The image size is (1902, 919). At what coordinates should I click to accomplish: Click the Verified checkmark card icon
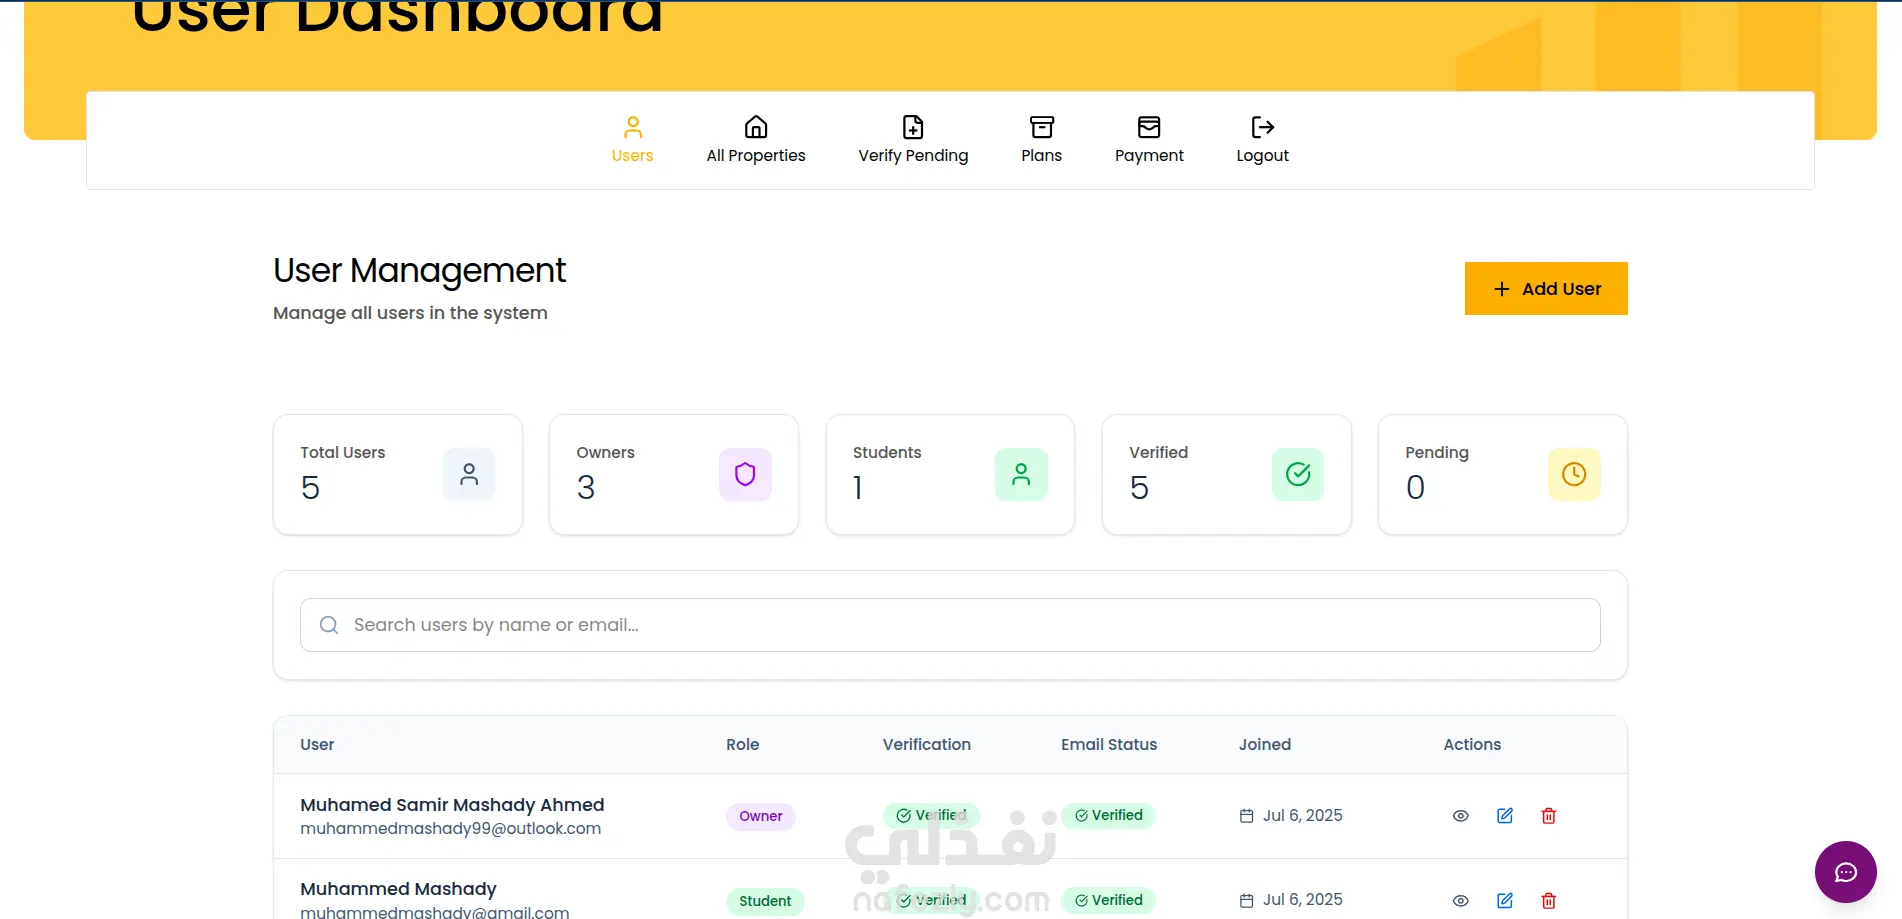pos(1298,474)
